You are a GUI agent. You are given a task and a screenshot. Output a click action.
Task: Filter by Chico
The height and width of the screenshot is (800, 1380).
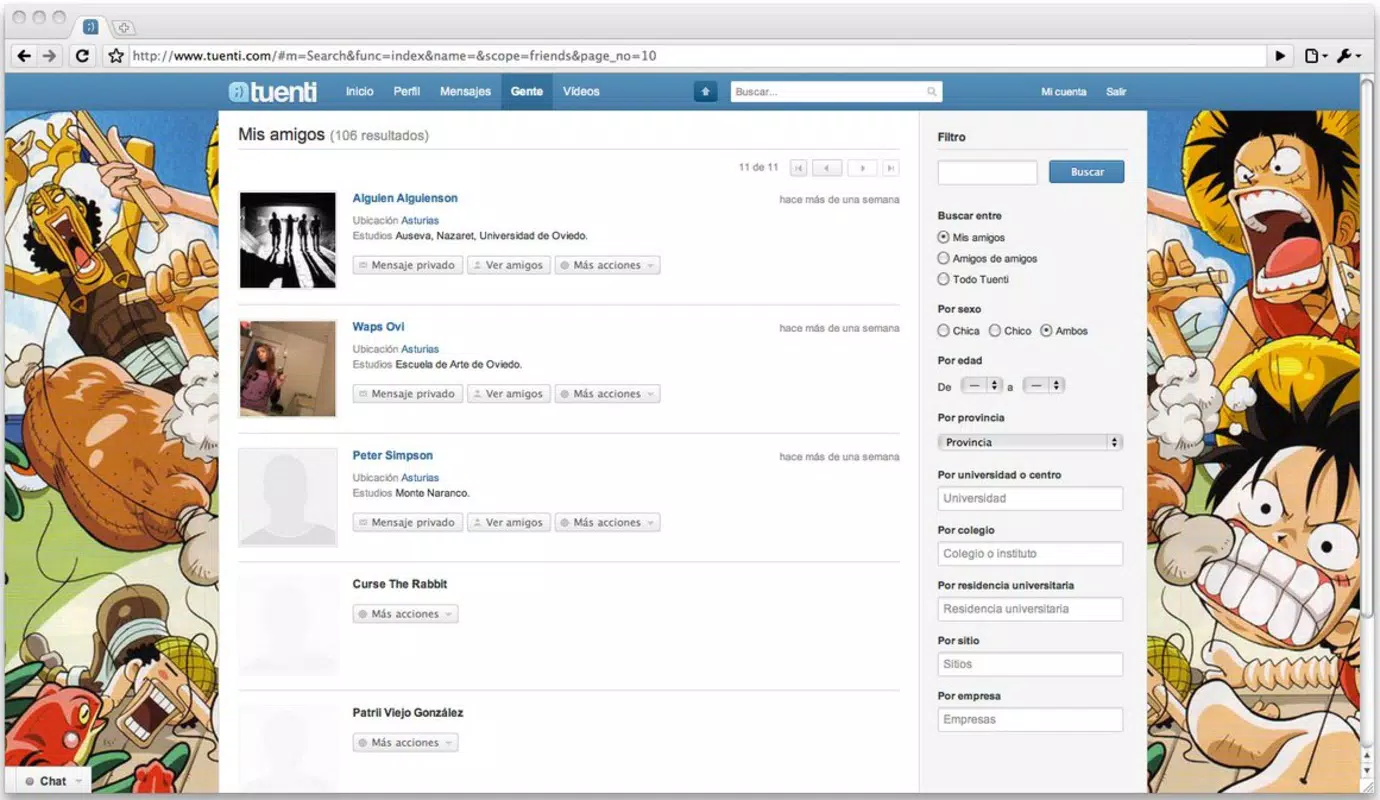[x=994, y=331]
